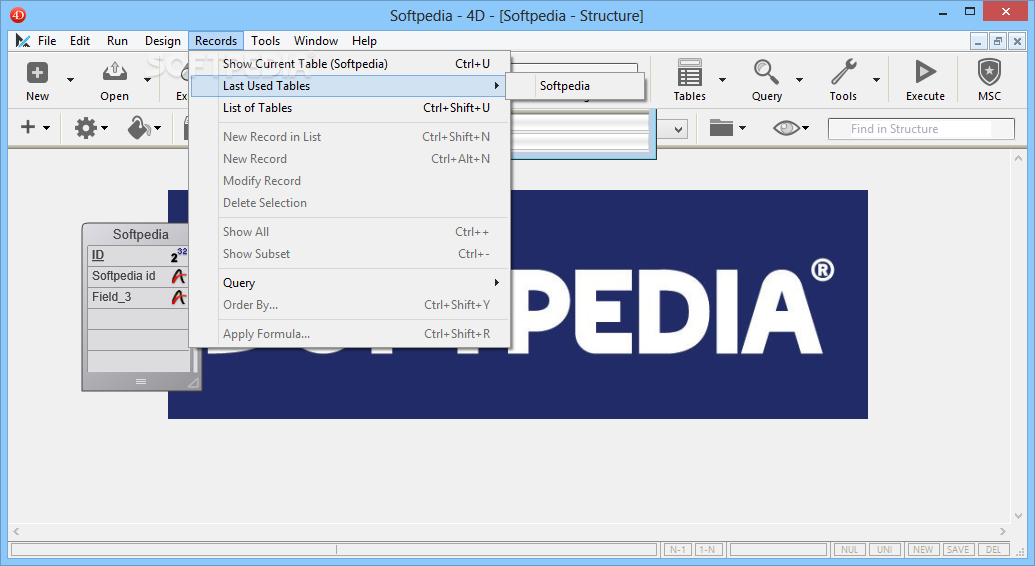Select the Field_3 row

click(138, 297)
